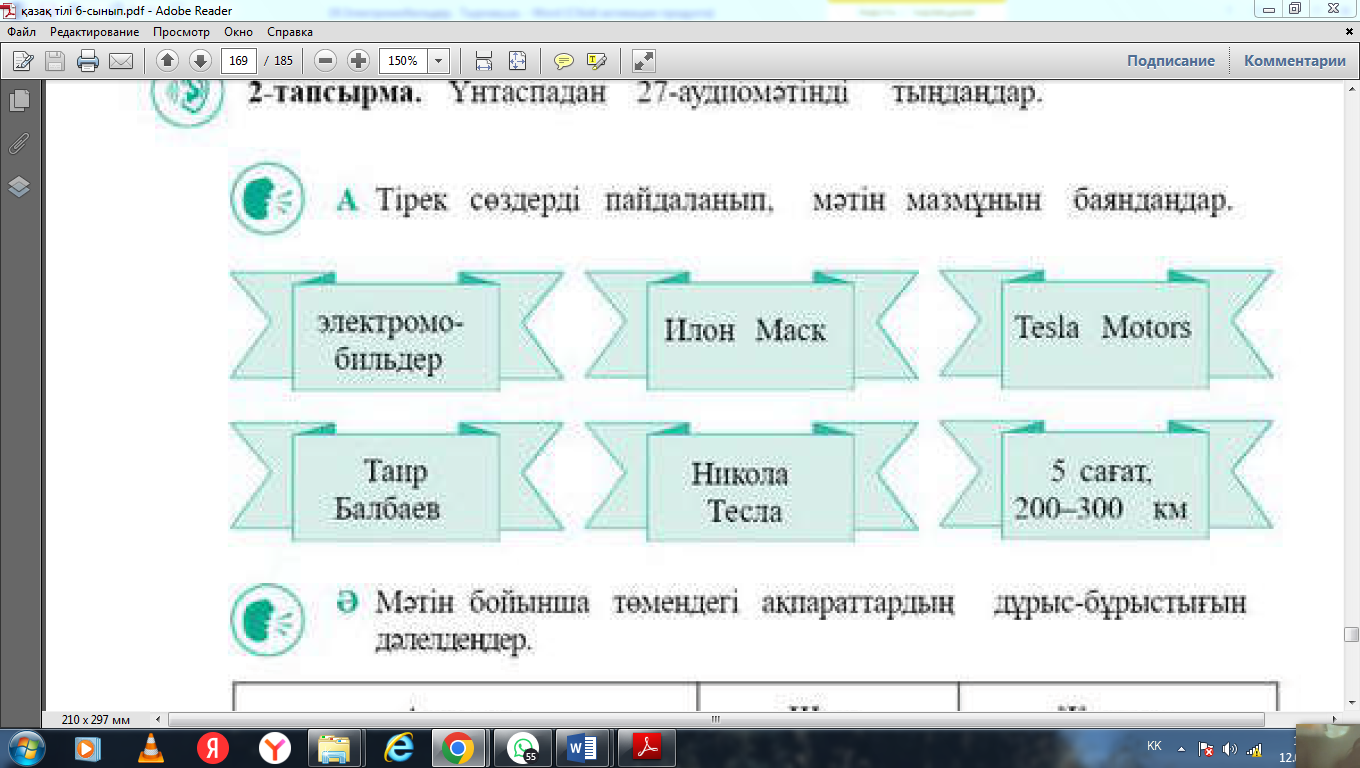Show layers panel in sidebar
The height and width of the screenshot is (768, 1360).
click(19, 187)
